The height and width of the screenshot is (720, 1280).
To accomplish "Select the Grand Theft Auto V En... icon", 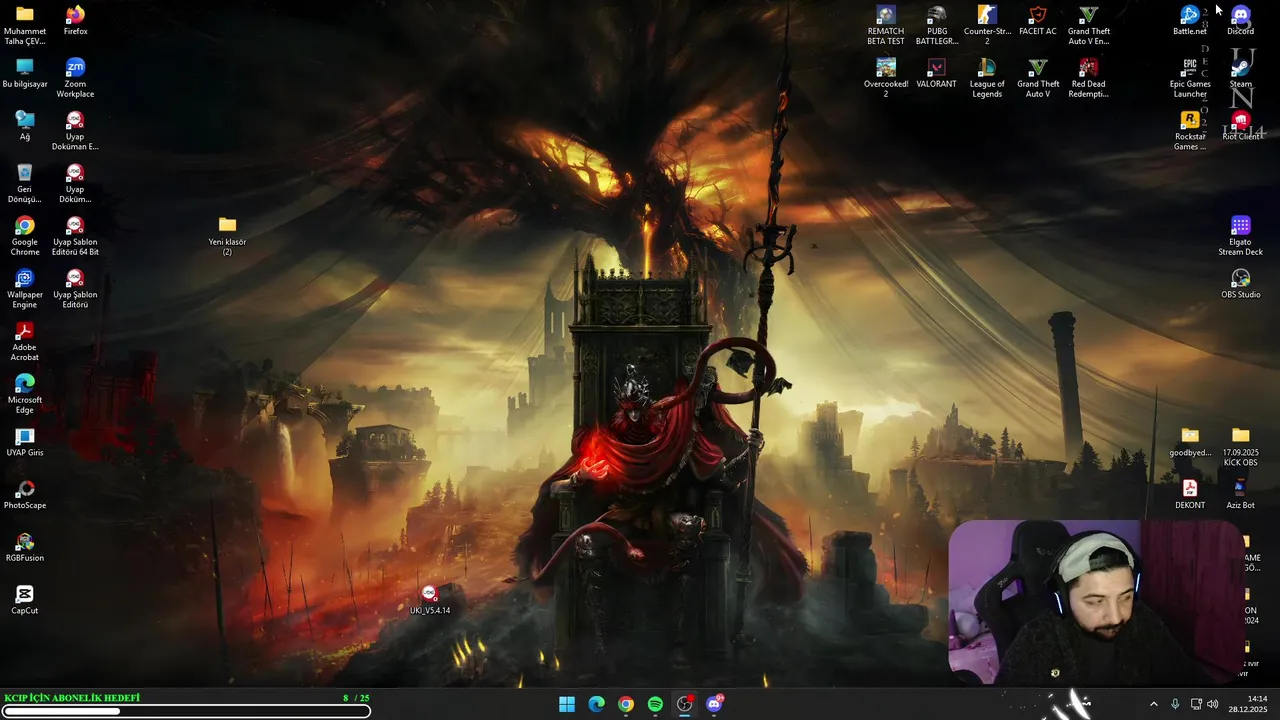I will [1088, 26].
